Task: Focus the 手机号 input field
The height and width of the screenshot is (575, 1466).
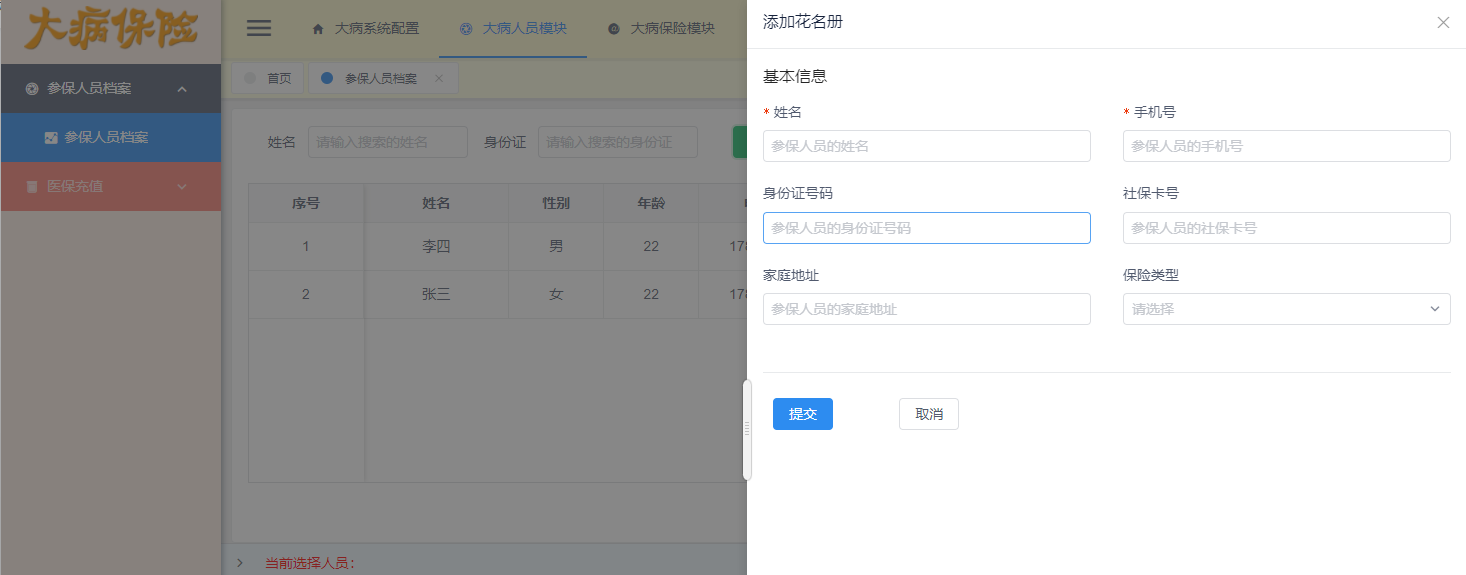Action: point(1286,146)
